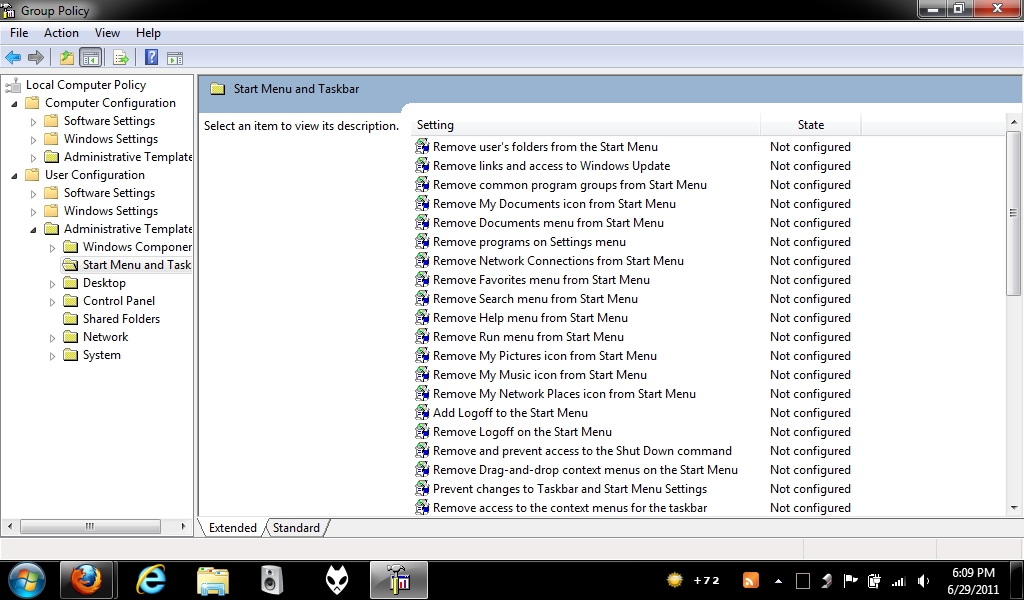
Task: Open the blue Help toolbar icon
Action: tap(151, 57)
